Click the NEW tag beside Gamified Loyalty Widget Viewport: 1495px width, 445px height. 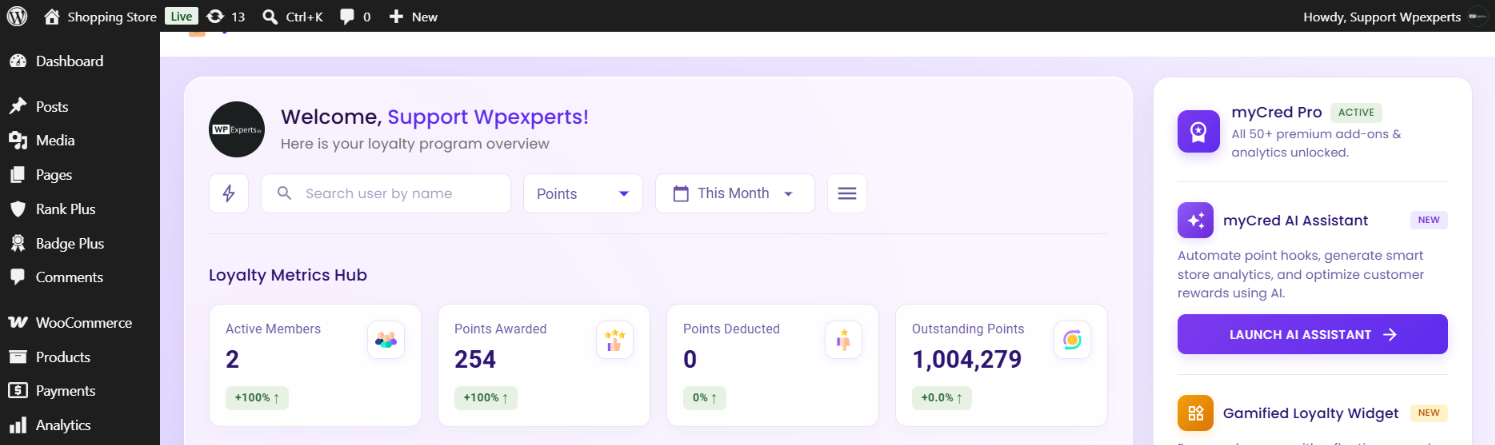click(1429, 413)
